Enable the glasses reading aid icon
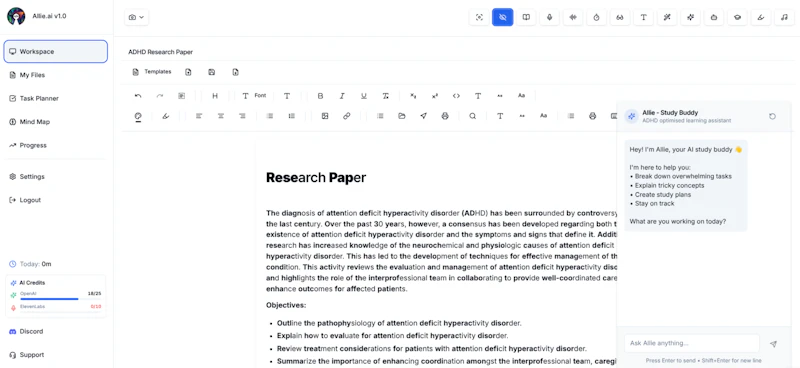The height and width of the screenshot is (368, 800). [620, 17]
